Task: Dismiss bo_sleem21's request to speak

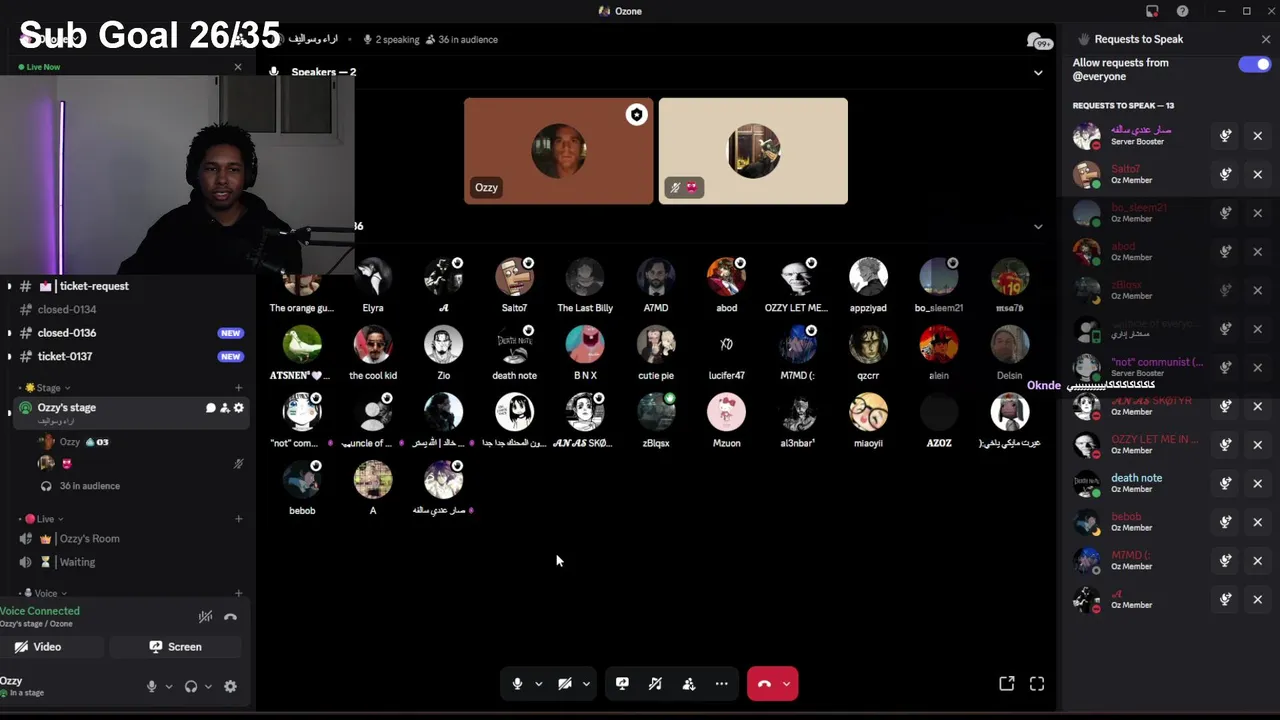Action: click(x=1258, y=213)
